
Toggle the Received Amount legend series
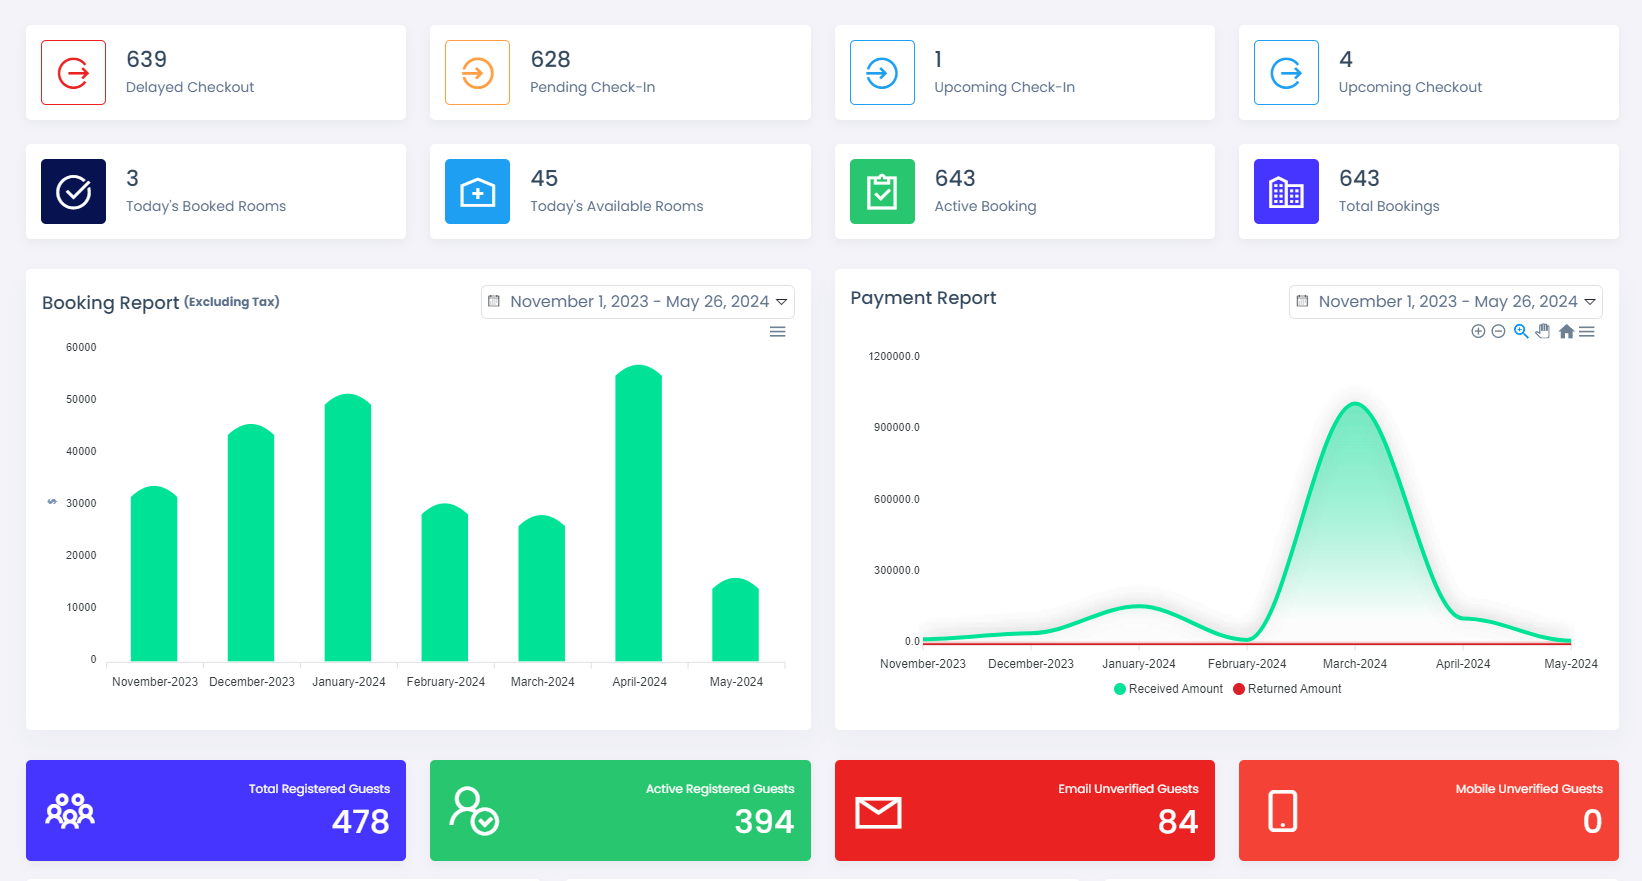(x=1168, y=689)
